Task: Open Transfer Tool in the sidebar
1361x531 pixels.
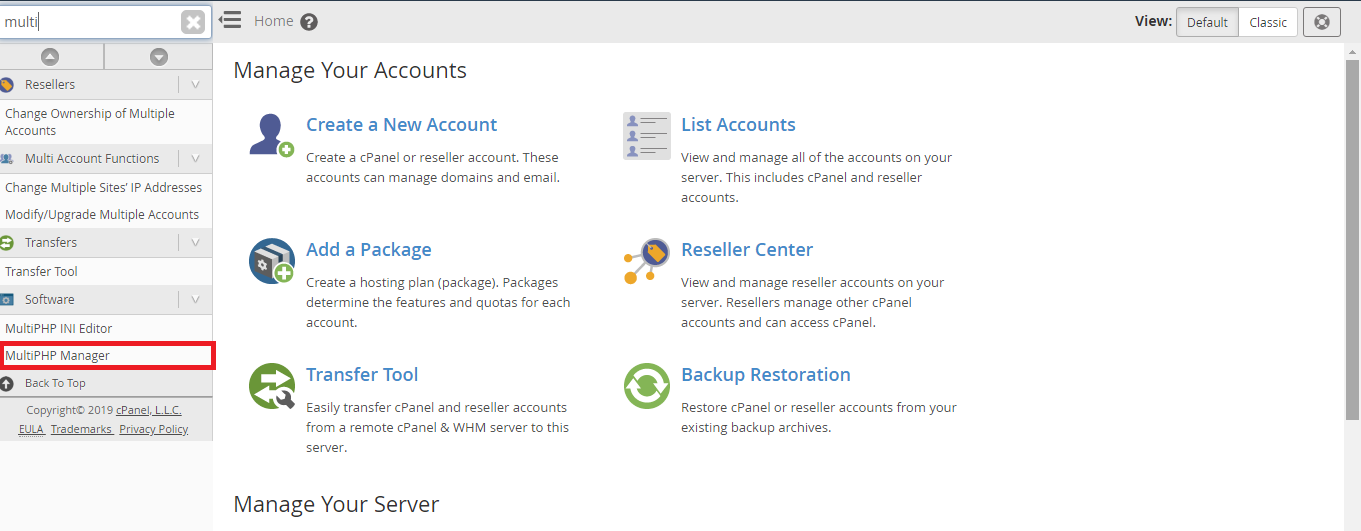Action: [41, 271]
